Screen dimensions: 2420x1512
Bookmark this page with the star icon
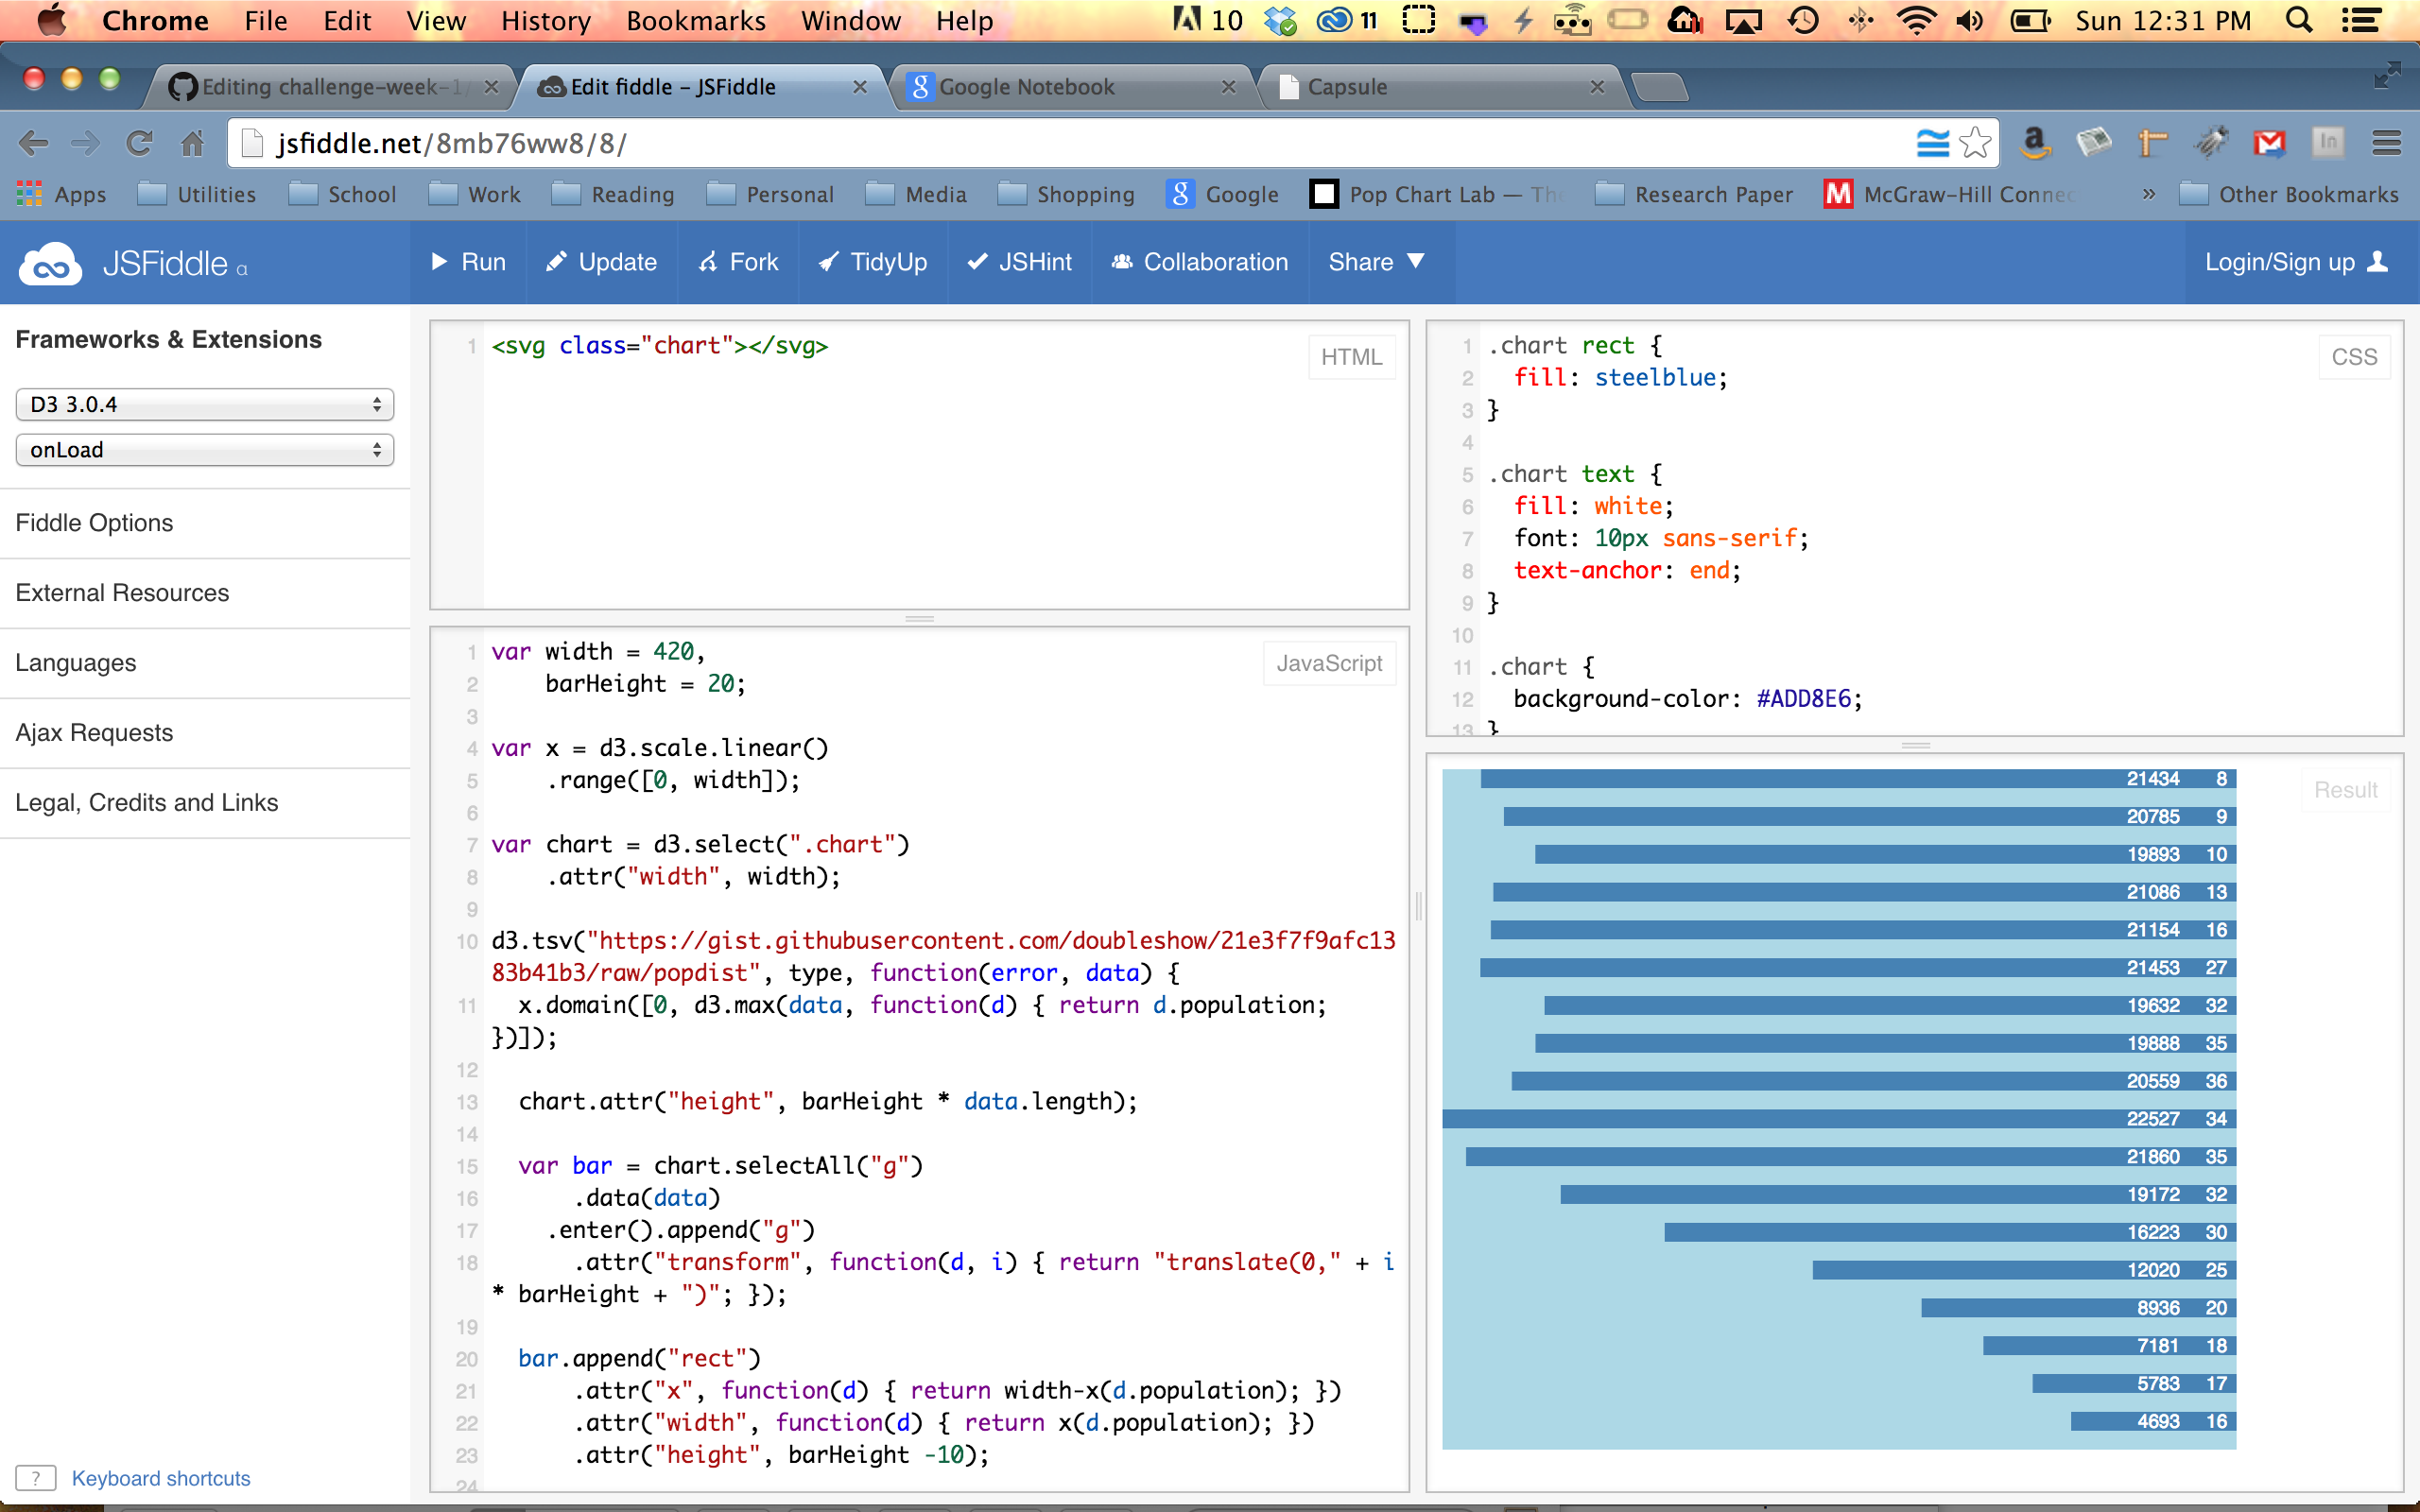point(1975,144)
